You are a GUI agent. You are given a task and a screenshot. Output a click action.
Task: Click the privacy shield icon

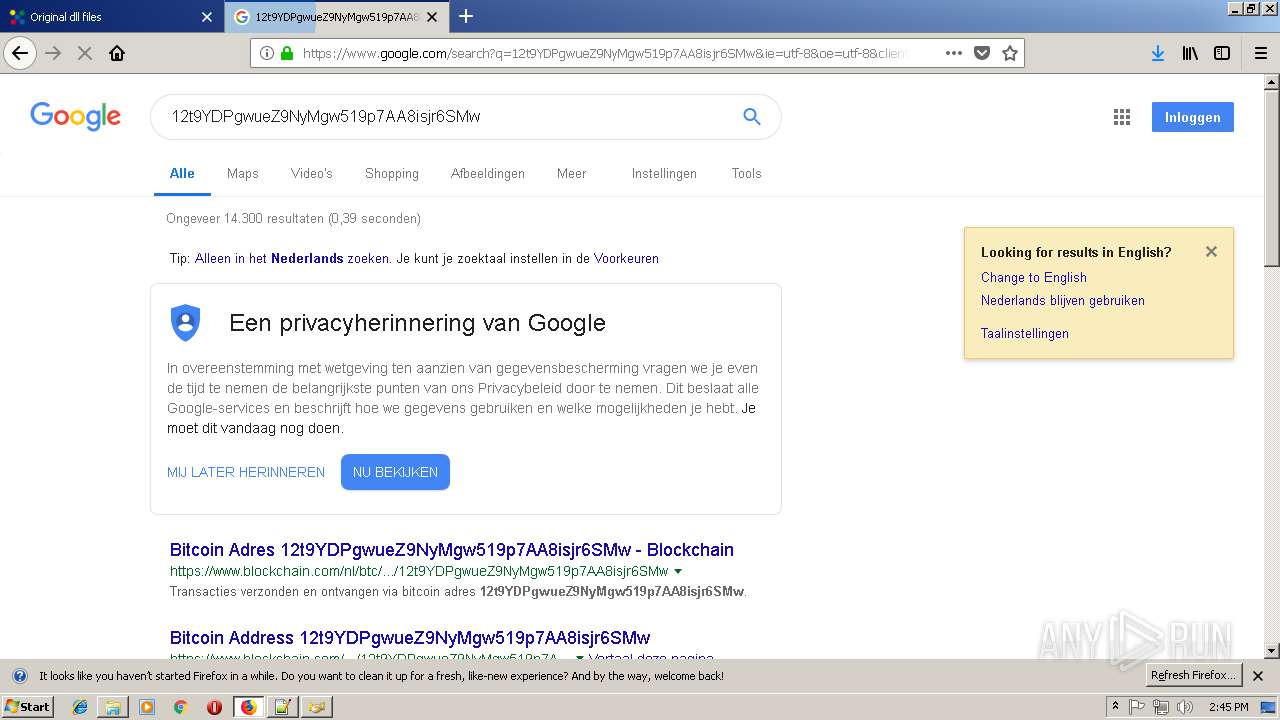pos(185,323)
